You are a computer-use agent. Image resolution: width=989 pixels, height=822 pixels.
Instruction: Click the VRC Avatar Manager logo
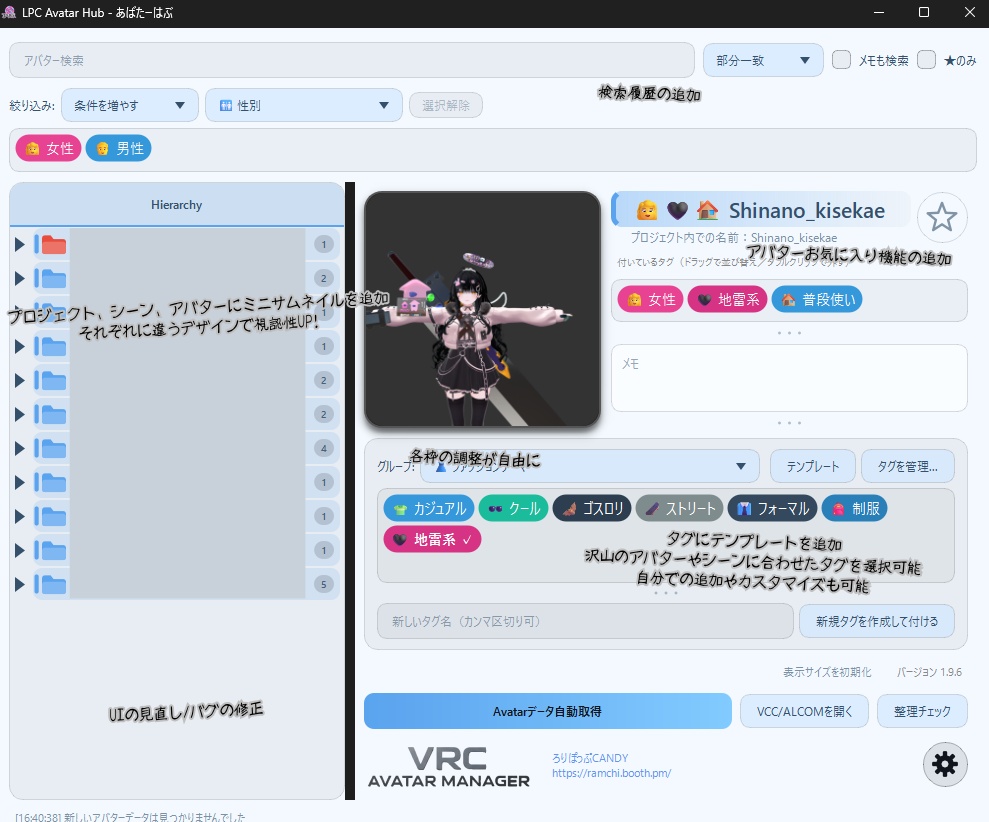click(x=448, y=766)
